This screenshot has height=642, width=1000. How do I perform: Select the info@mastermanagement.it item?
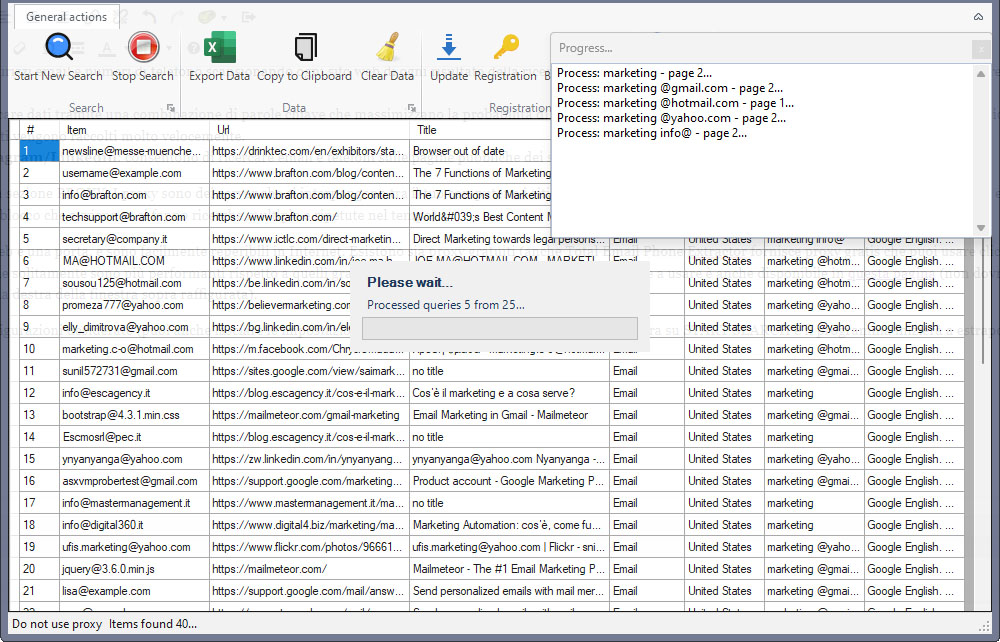pos(135,503)
